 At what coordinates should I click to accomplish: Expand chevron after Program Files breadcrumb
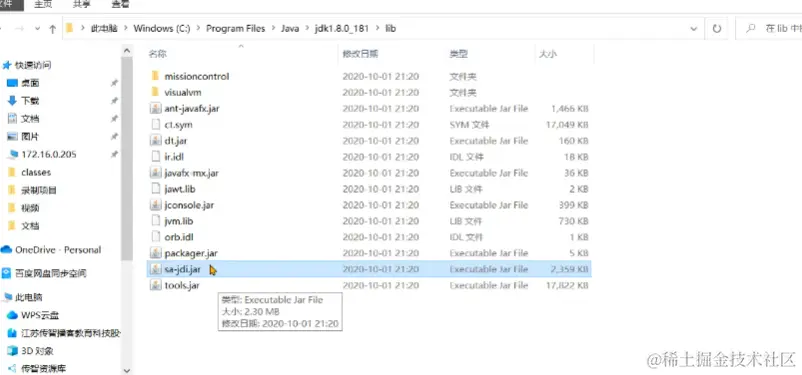point(273,29)
